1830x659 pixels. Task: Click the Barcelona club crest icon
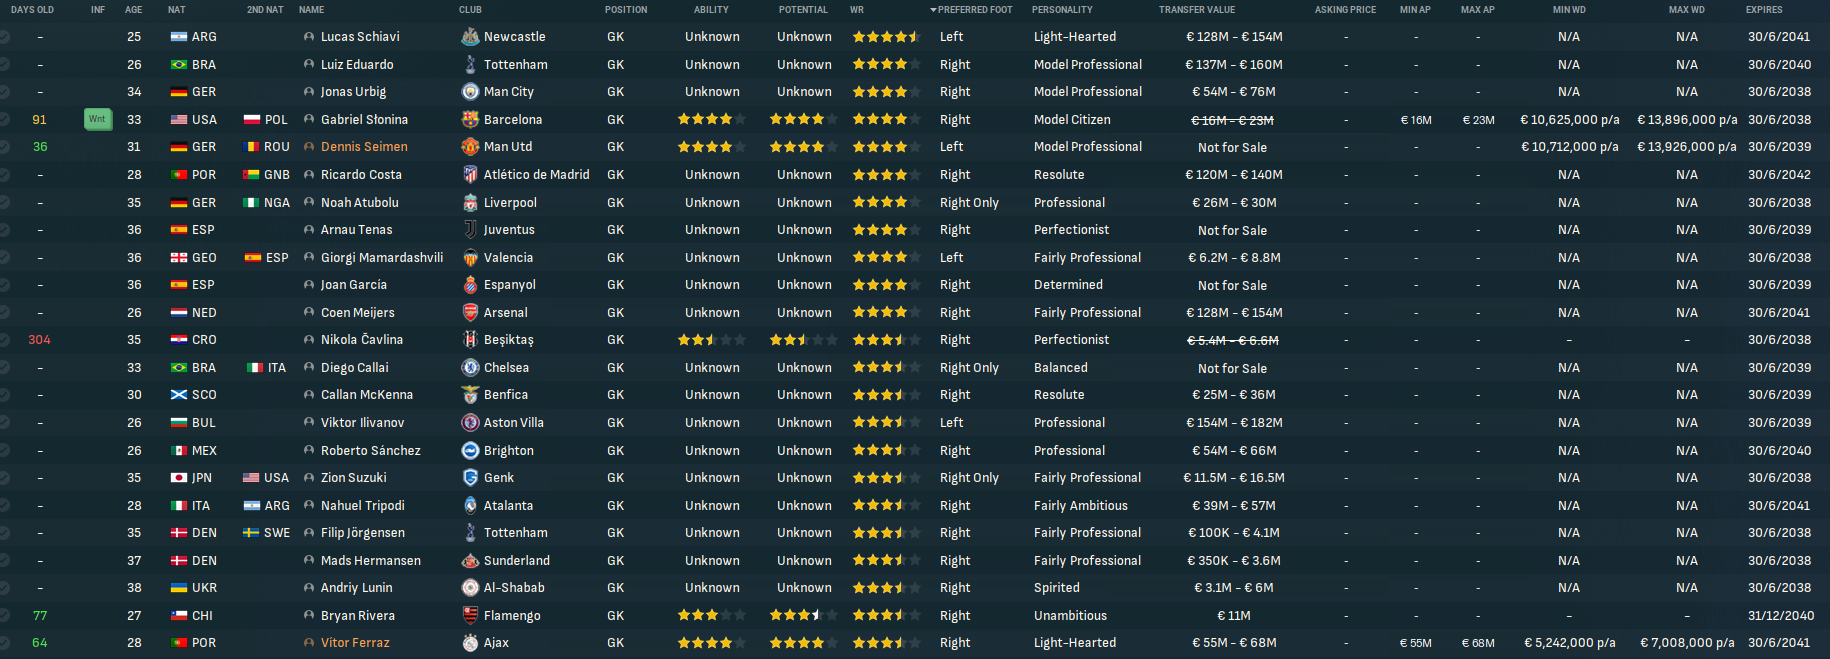point(470,119)
